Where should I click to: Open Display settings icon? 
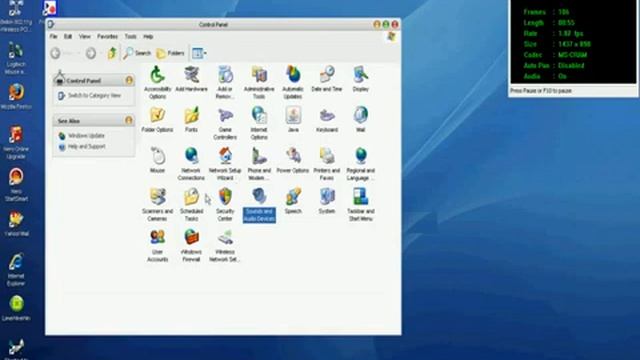[360, 79]
